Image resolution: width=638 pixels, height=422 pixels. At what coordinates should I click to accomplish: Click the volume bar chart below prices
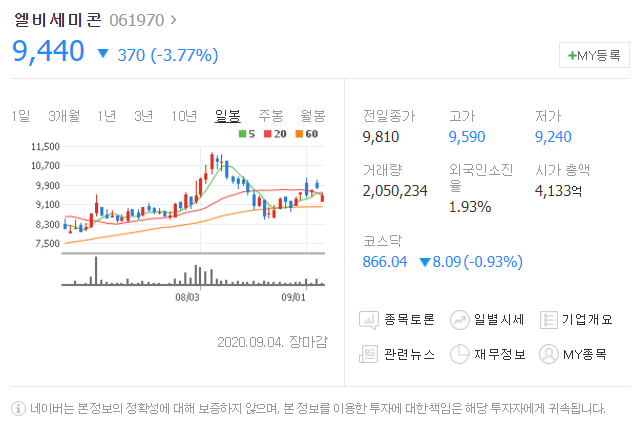tap(193, 271)
